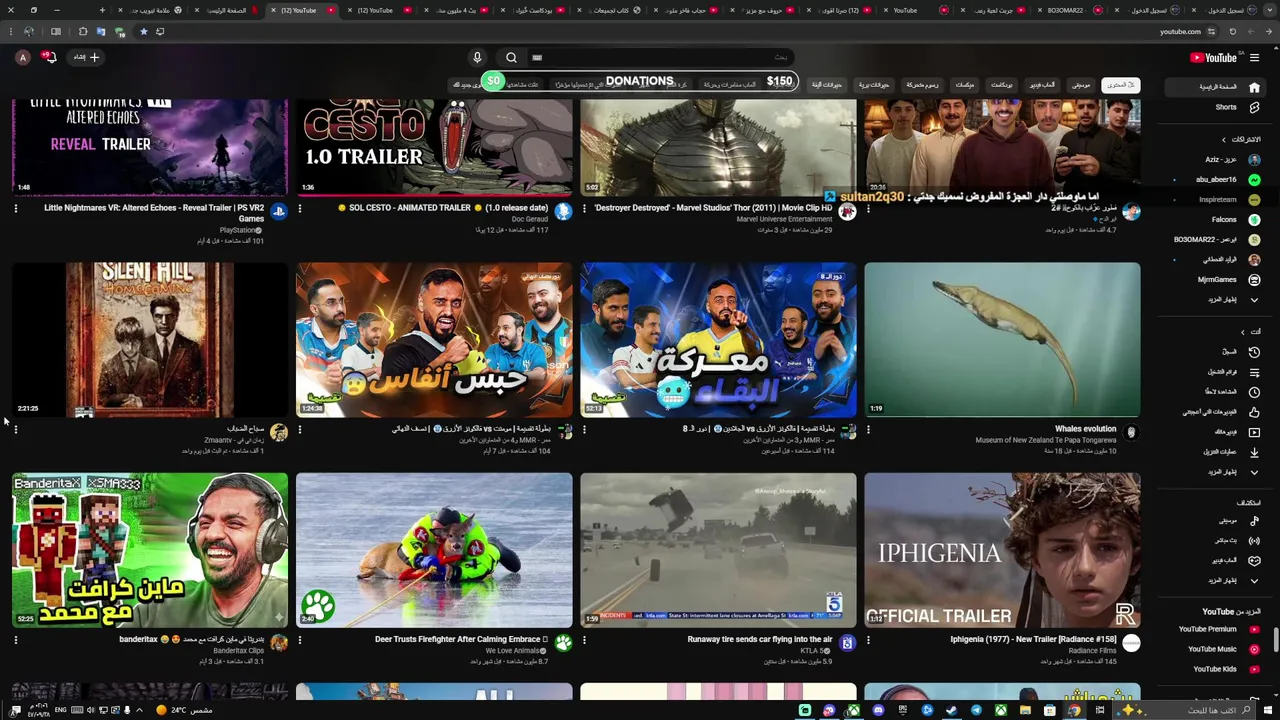Open Falcons subscription channel
Screen dimensions: 1280x720
click(x=1217, y=220)
